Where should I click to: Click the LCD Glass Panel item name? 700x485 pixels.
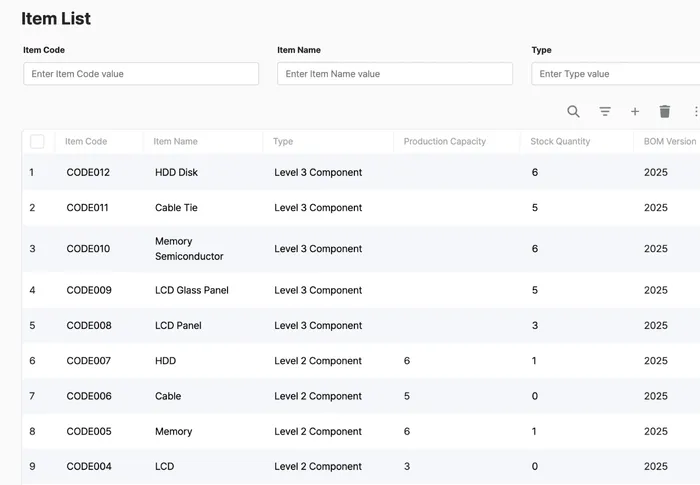tap(192, 290)
